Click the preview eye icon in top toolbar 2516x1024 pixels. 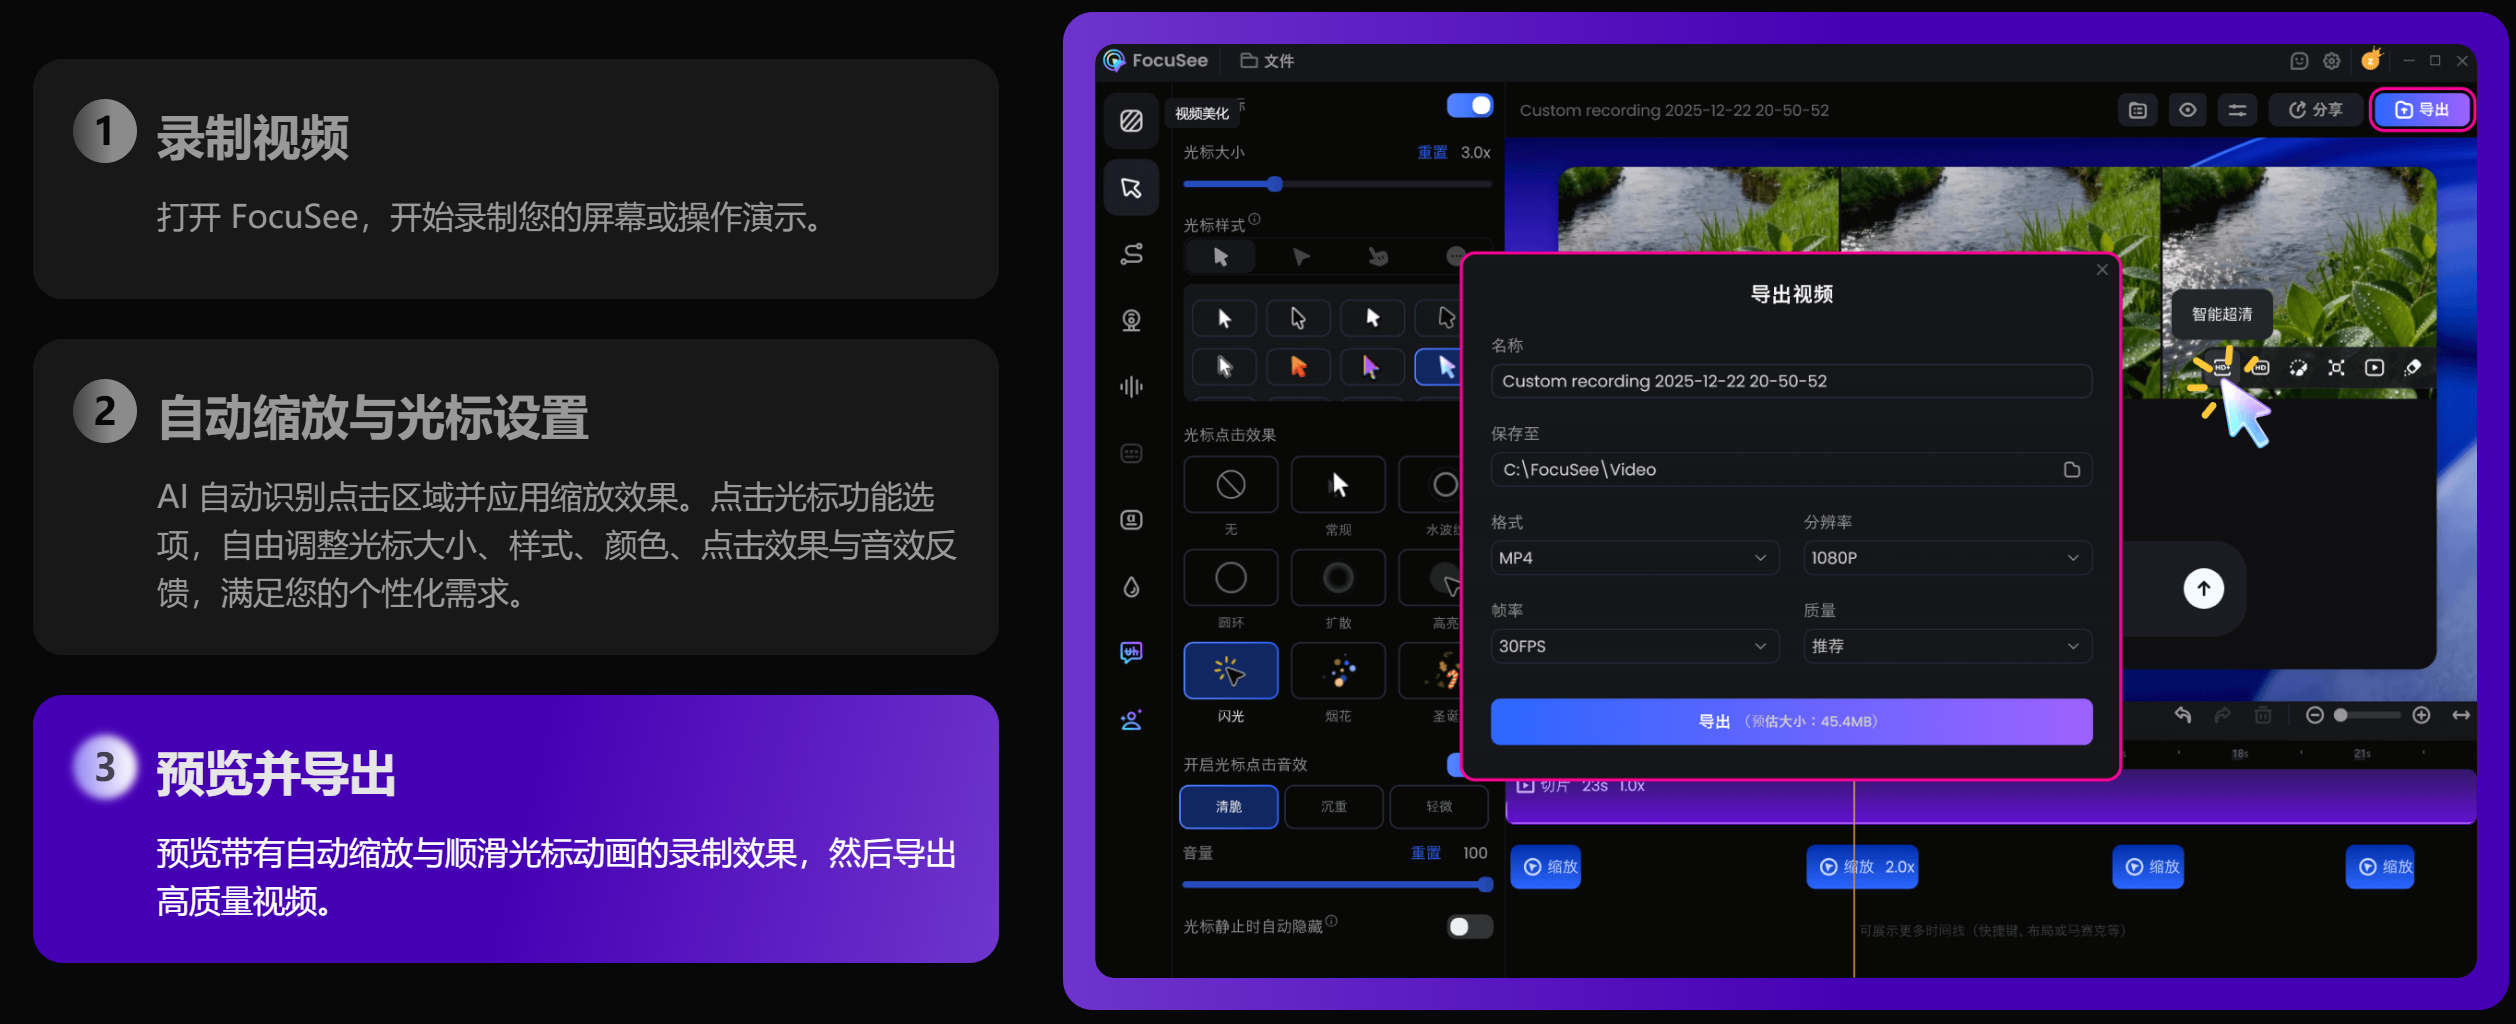coord(2187,110)
